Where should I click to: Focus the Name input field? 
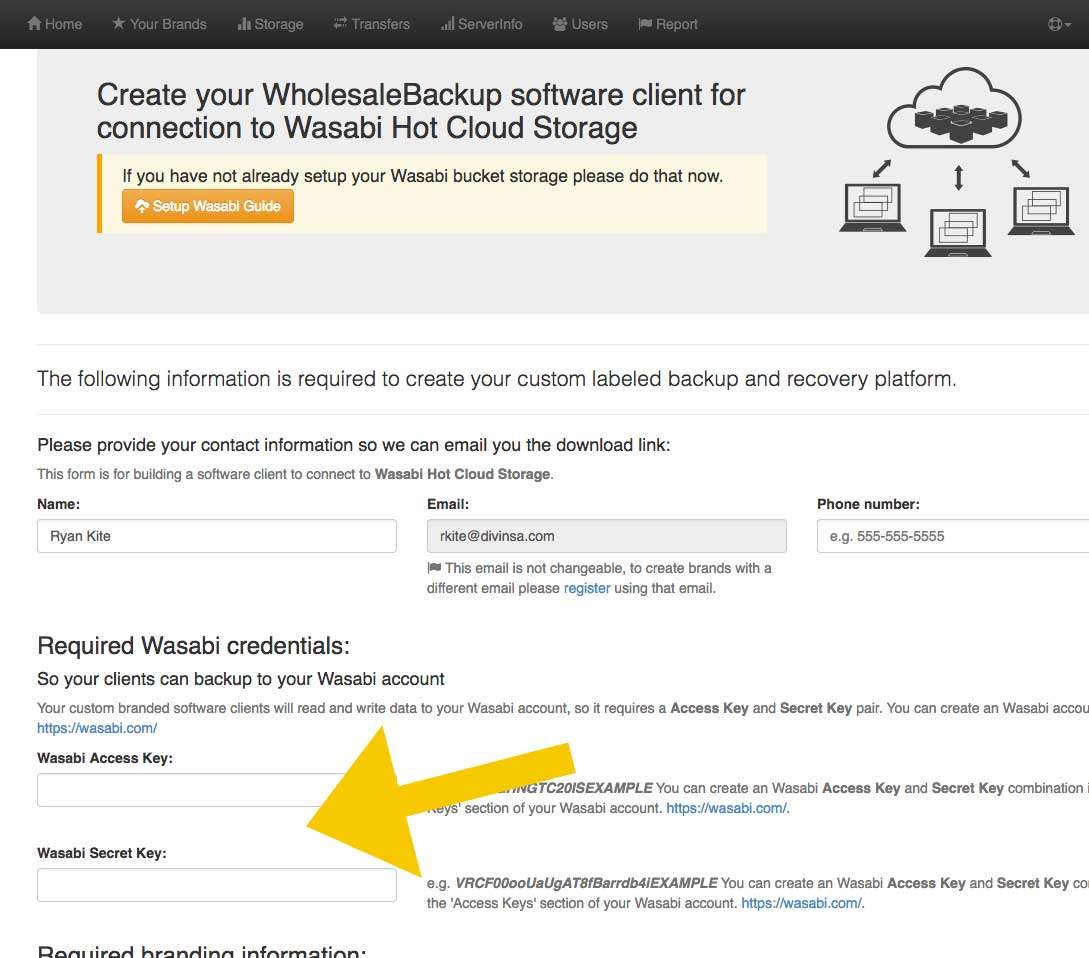217,536
